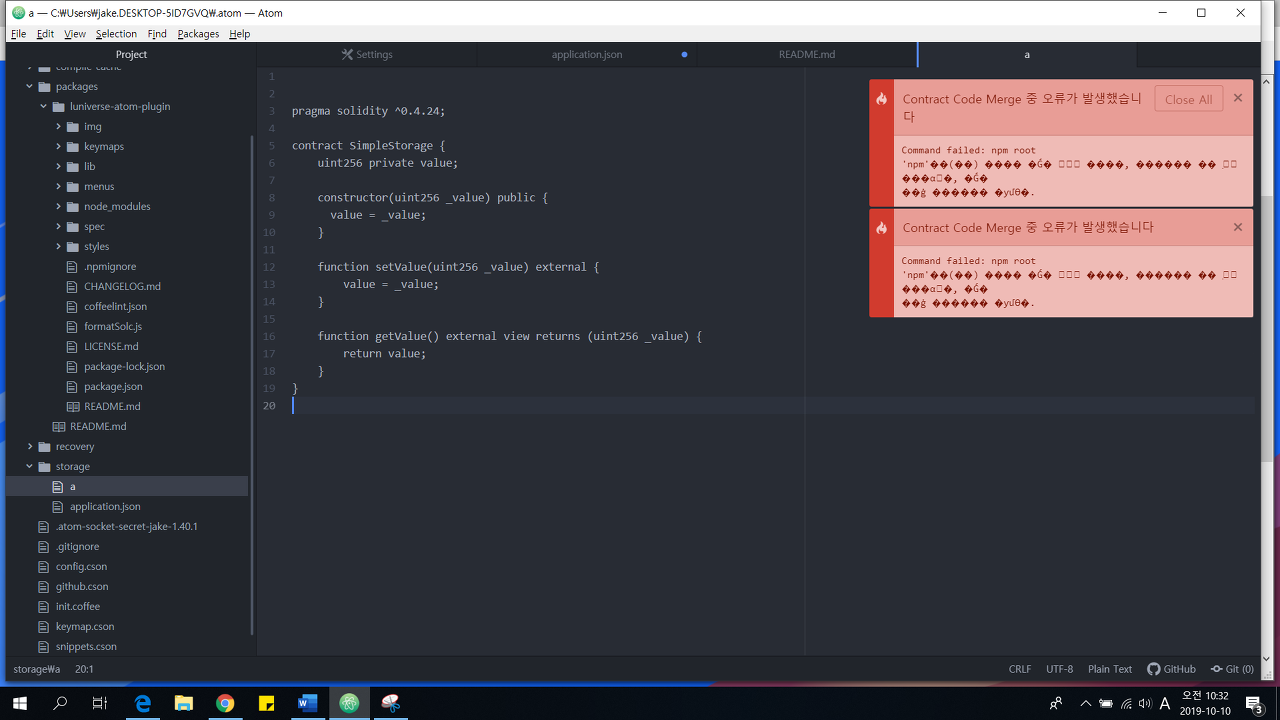Open Microsoft Edge from taskbar
The width and height of the screenshot is (1280, 720).
pyautogui.click(x=143, y=703)
